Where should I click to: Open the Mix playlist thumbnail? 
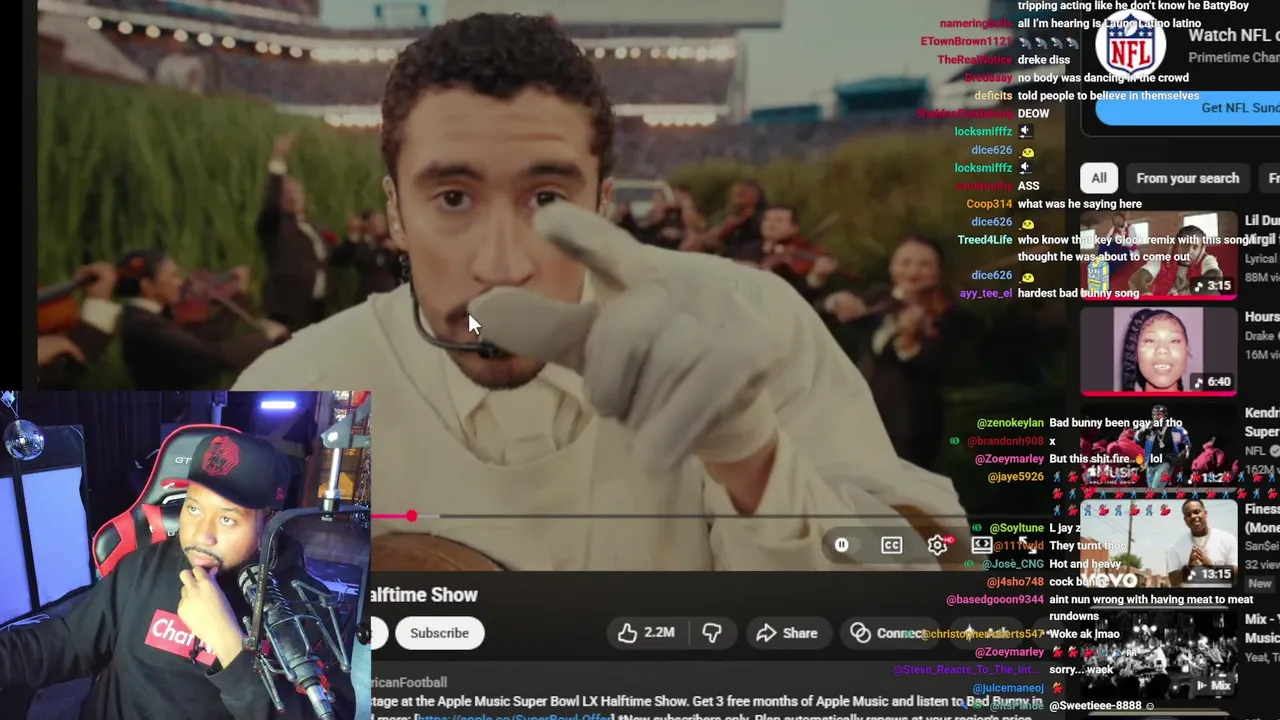pos(1158,653)
